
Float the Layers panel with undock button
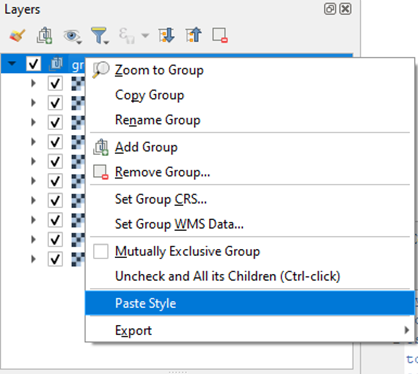click(x=330, y=9)
